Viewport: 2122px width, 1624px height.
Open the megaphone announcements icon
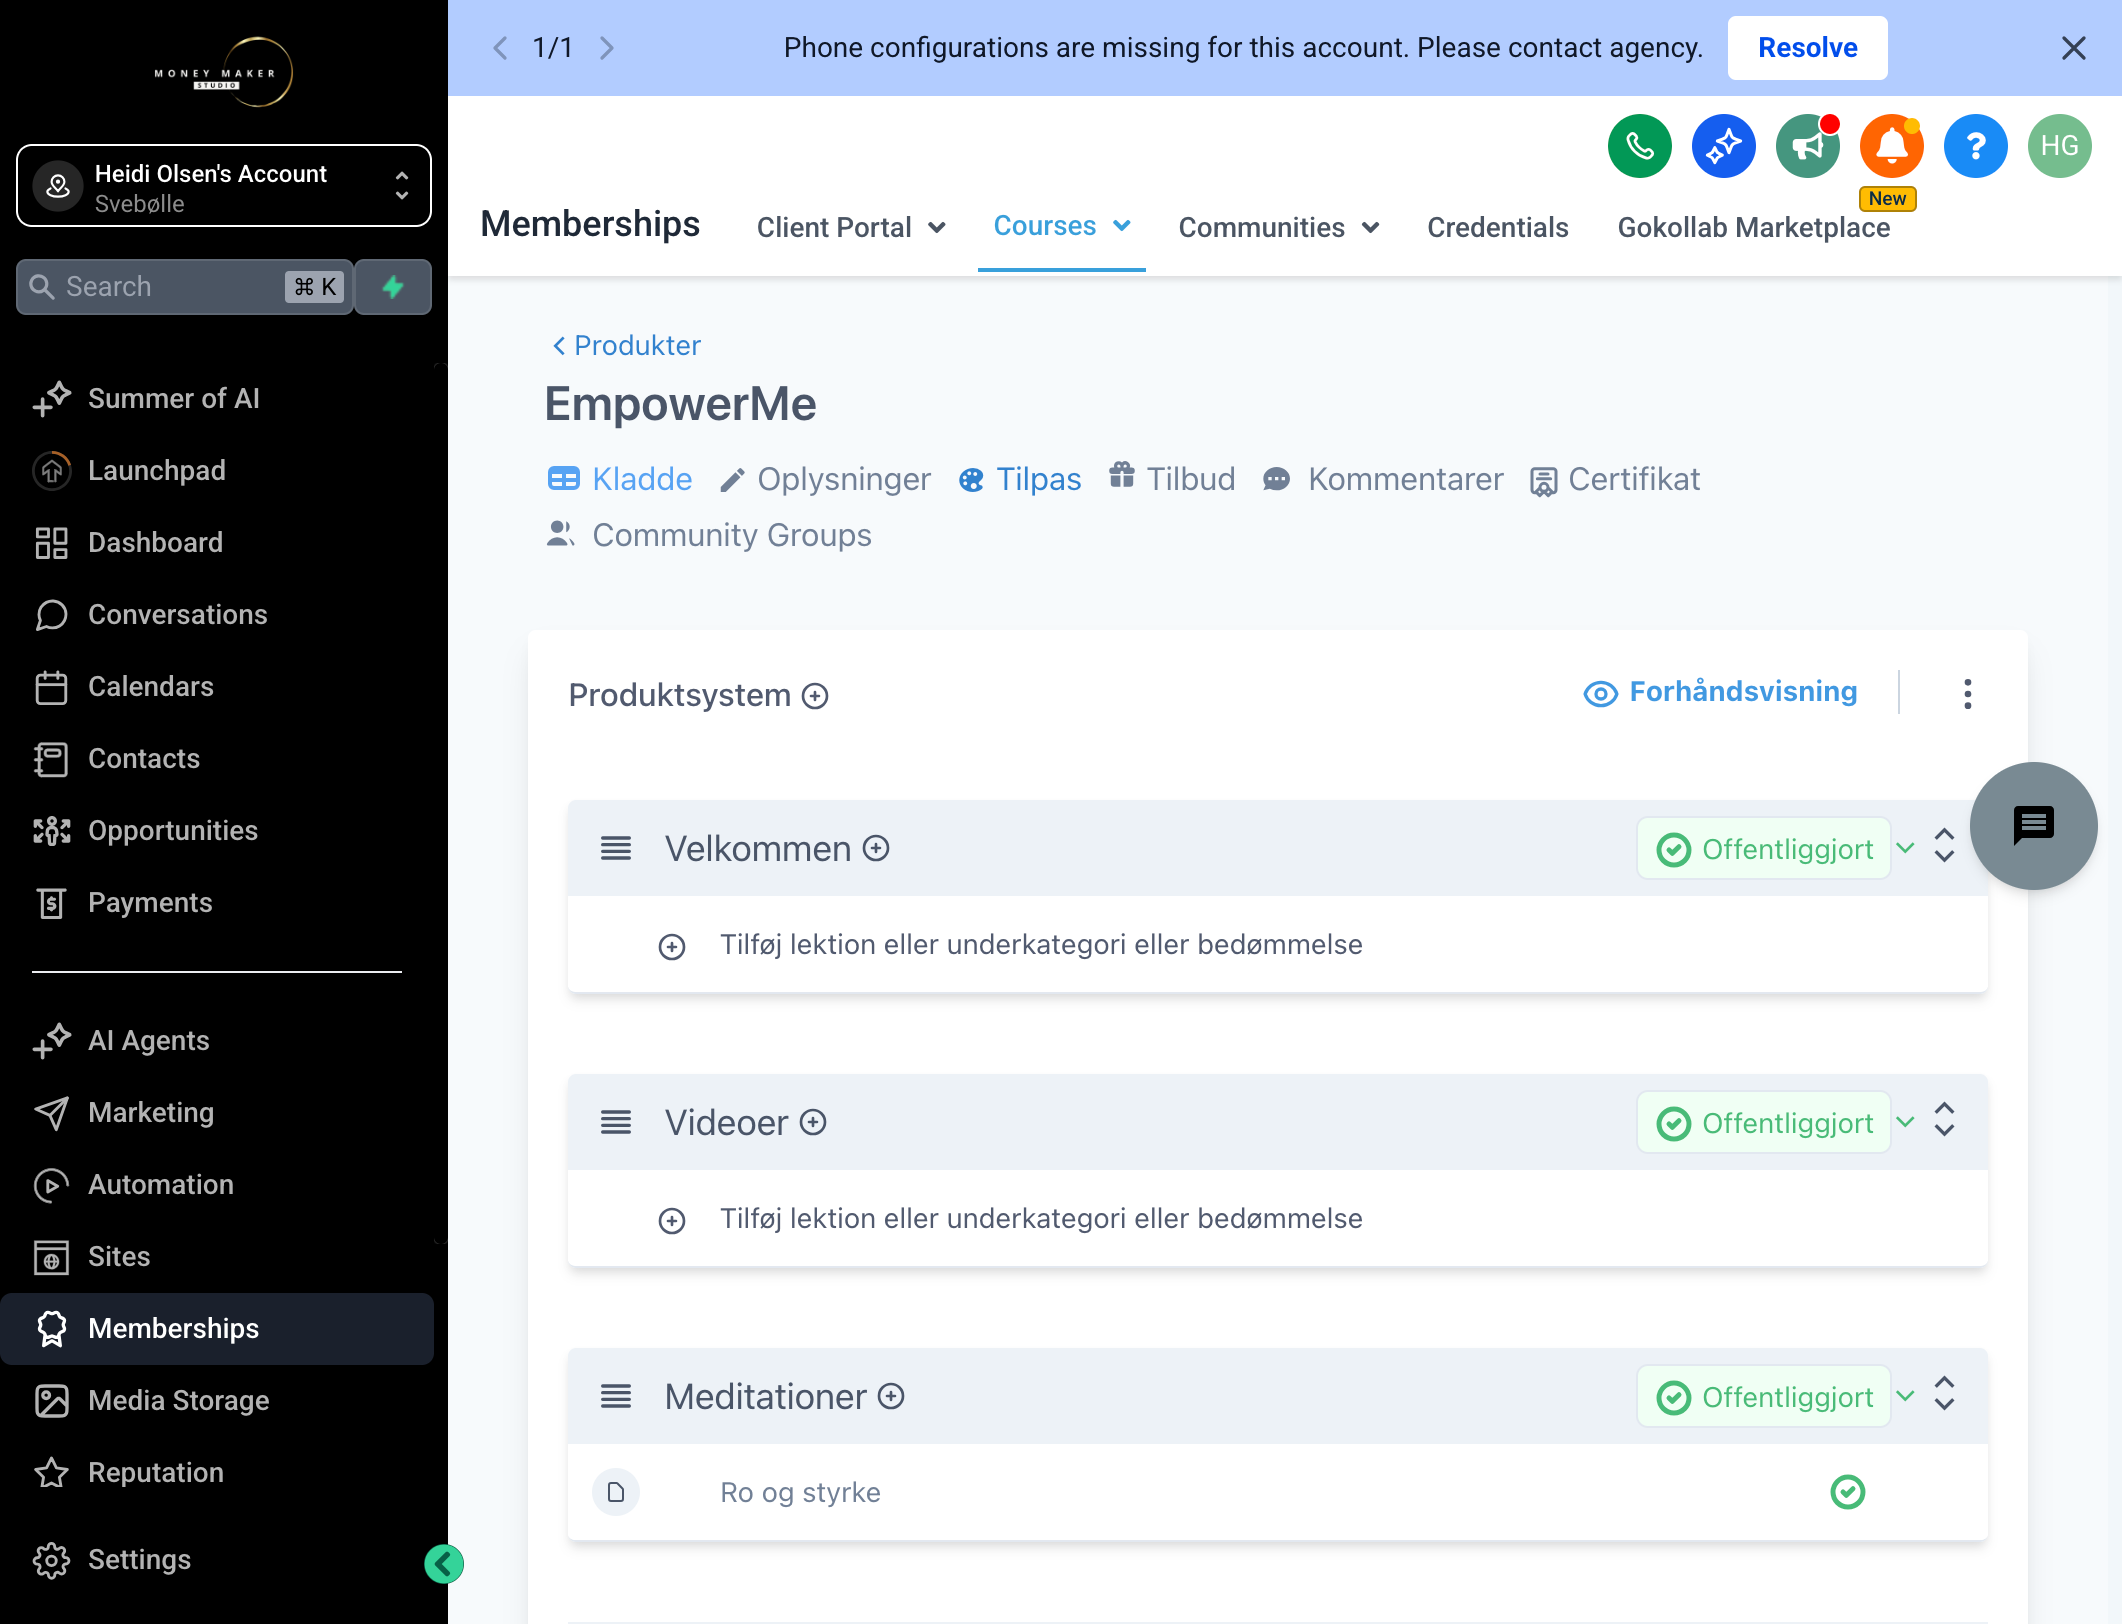(x=1807, y=146)
